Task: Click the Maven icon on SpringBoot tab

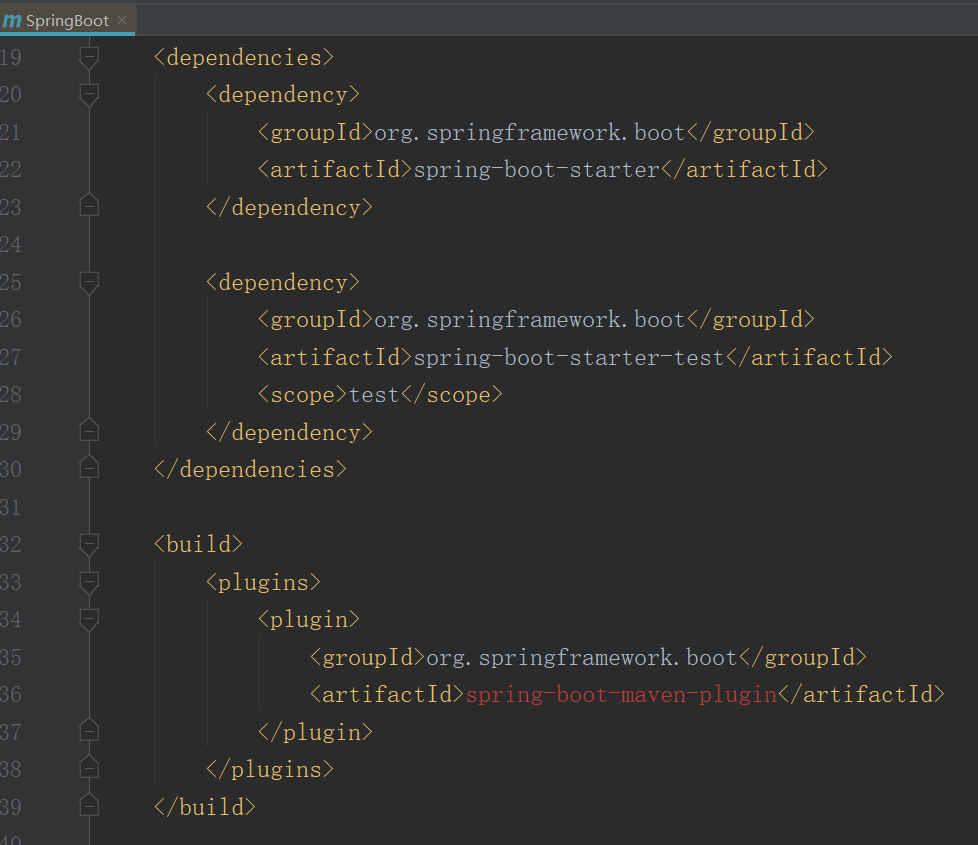Action: (x=11, y=21)
